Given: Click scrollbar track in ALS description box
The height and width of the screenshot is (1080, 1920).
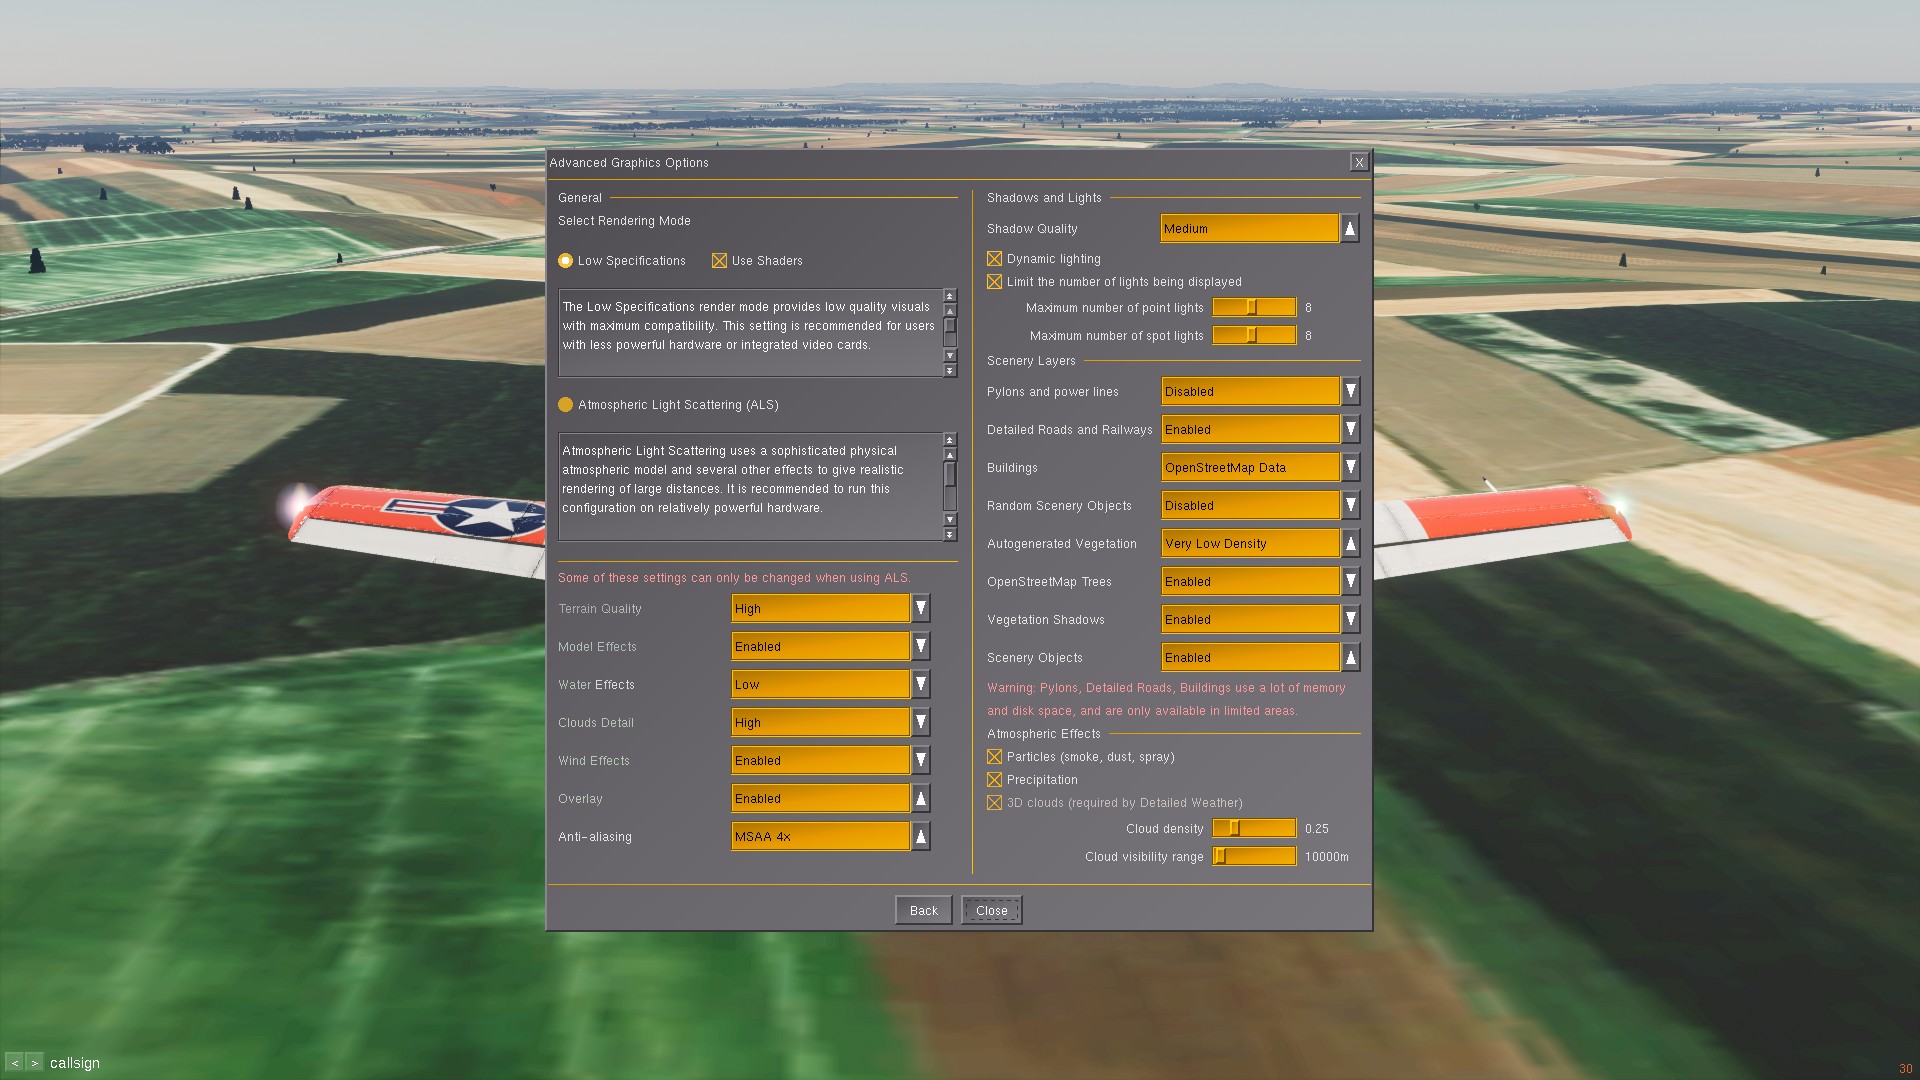Looking at the screenshot, I should tap(950, 500).
